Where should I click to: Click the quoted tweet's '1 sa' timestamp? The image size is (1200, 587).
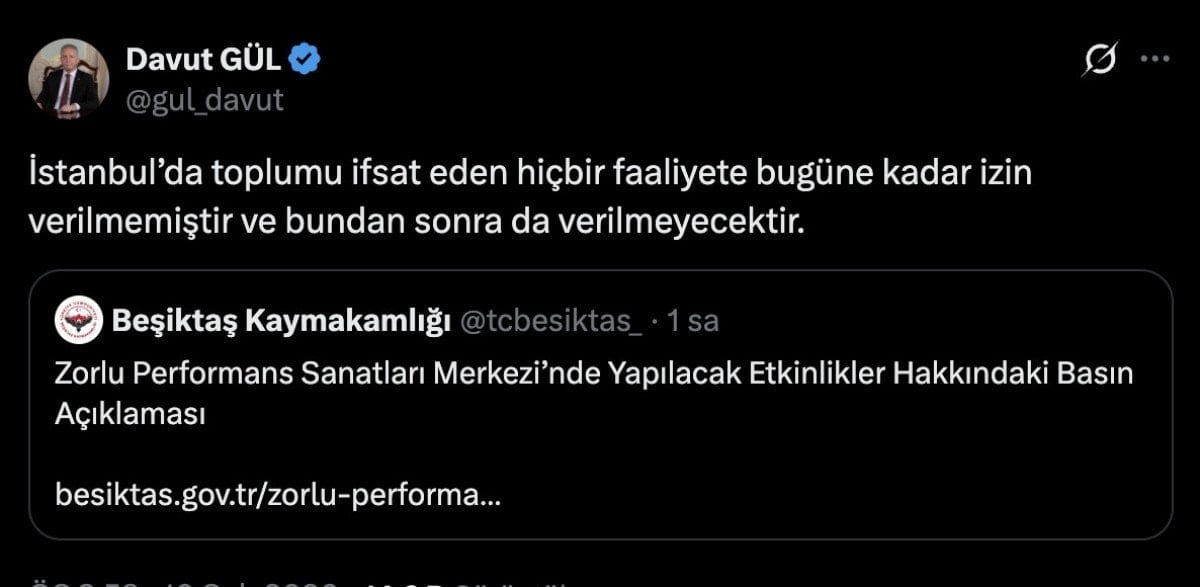click(692, 321)
